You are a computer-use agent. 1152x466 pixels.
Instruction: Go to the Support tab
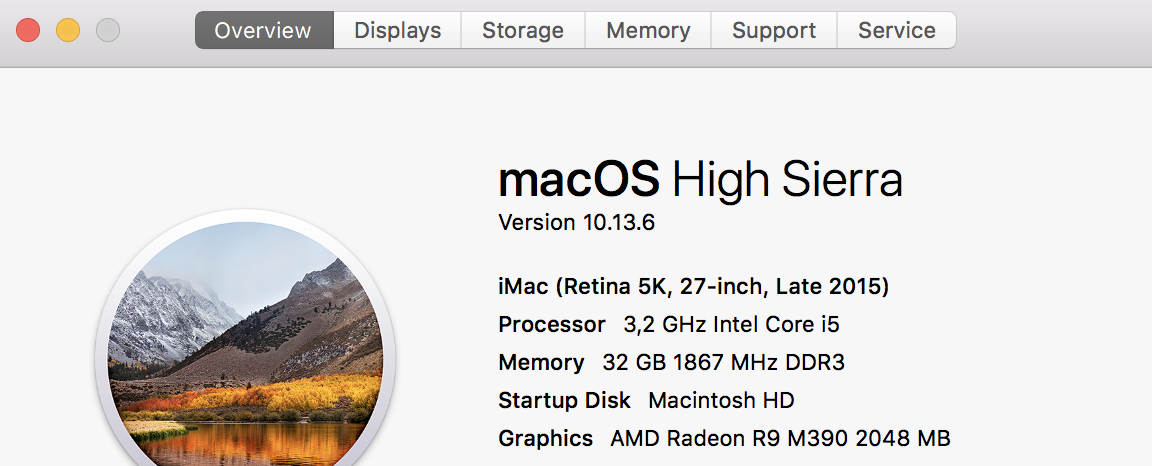(773, 30)
